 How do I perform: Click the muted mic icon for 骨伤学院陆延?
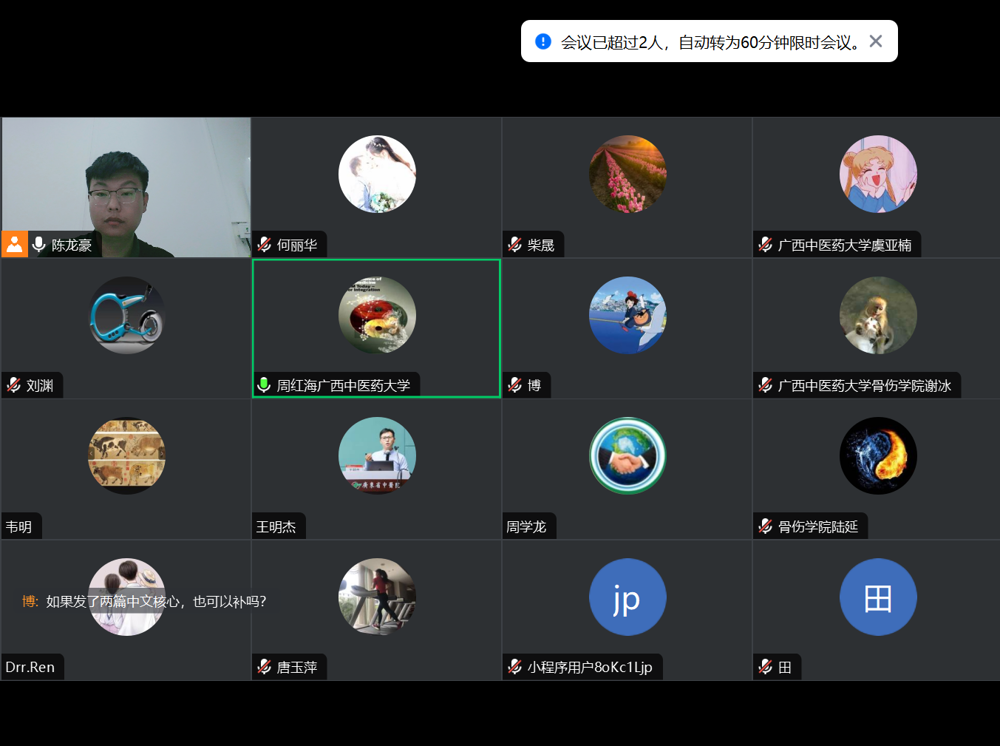[766, 526]
